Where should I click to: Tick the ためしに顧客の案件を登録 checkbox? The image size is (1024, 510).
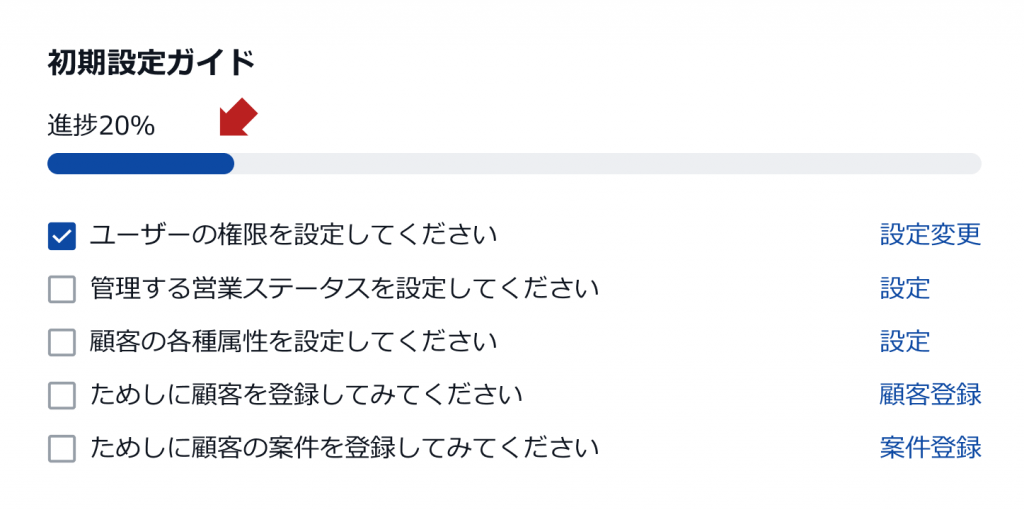(61, 449)
